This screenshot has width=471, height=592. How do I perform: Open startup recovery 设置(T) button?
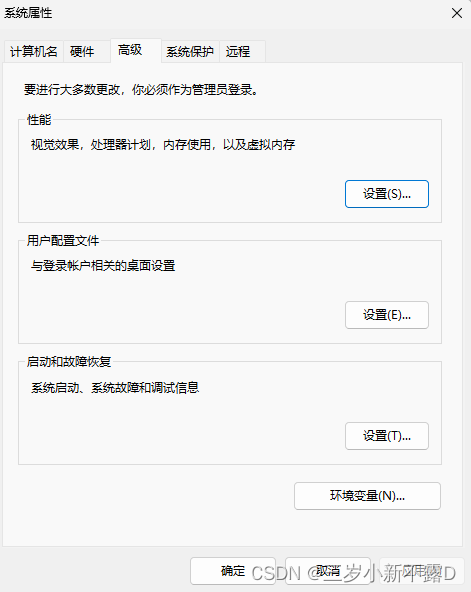(387, 436)
